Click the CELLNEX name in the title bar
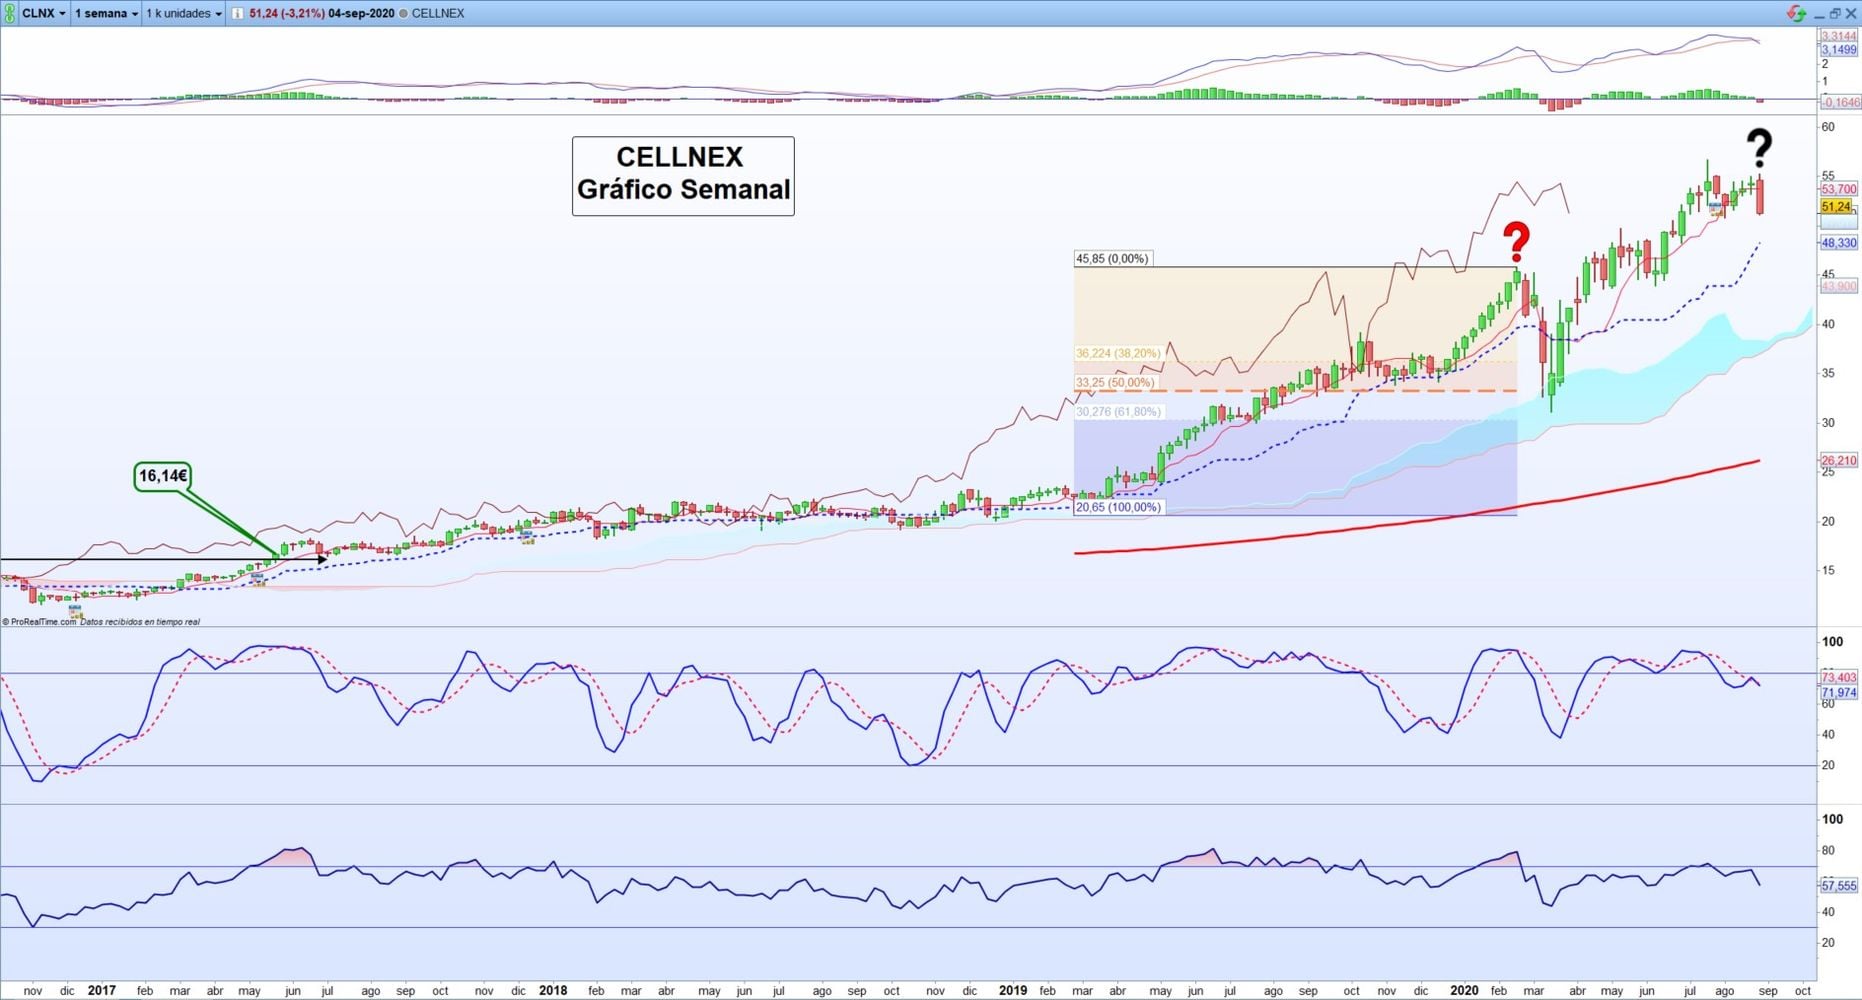This screenshot has height=1000, width=1862. (438, 14)
